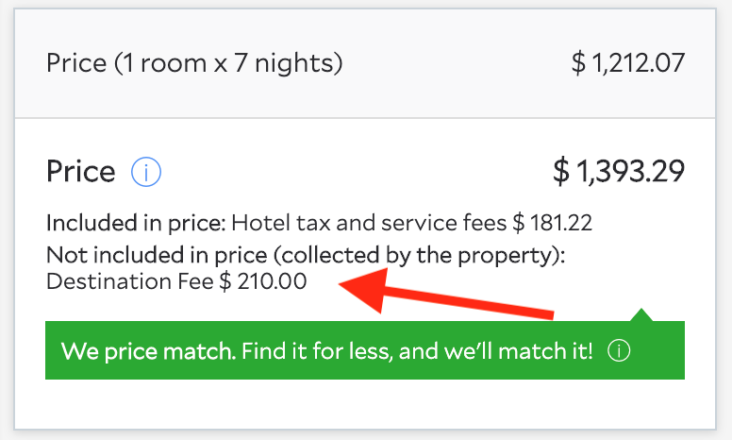Viewport: 732px width, 440px height.
Task: Select the $ 1,212.07 room price
Action: pos(628,63)
